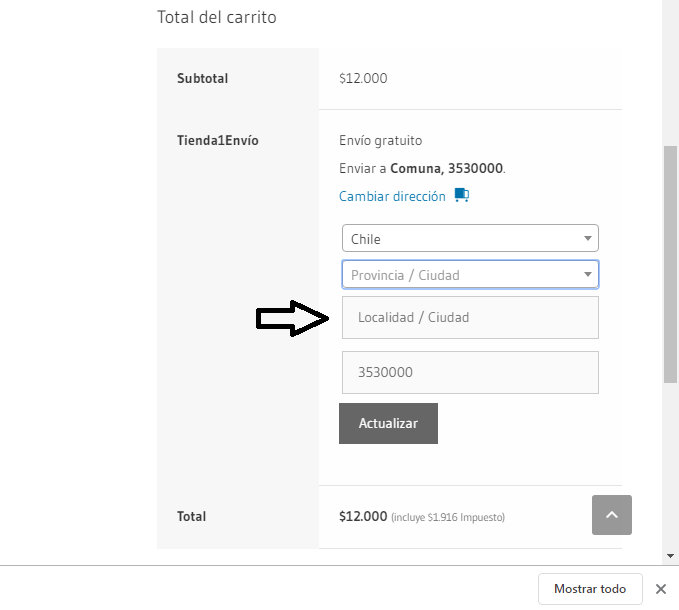
Task: Click the shipping truck icon
Action: pyautogui.click(x=462, y=195)
